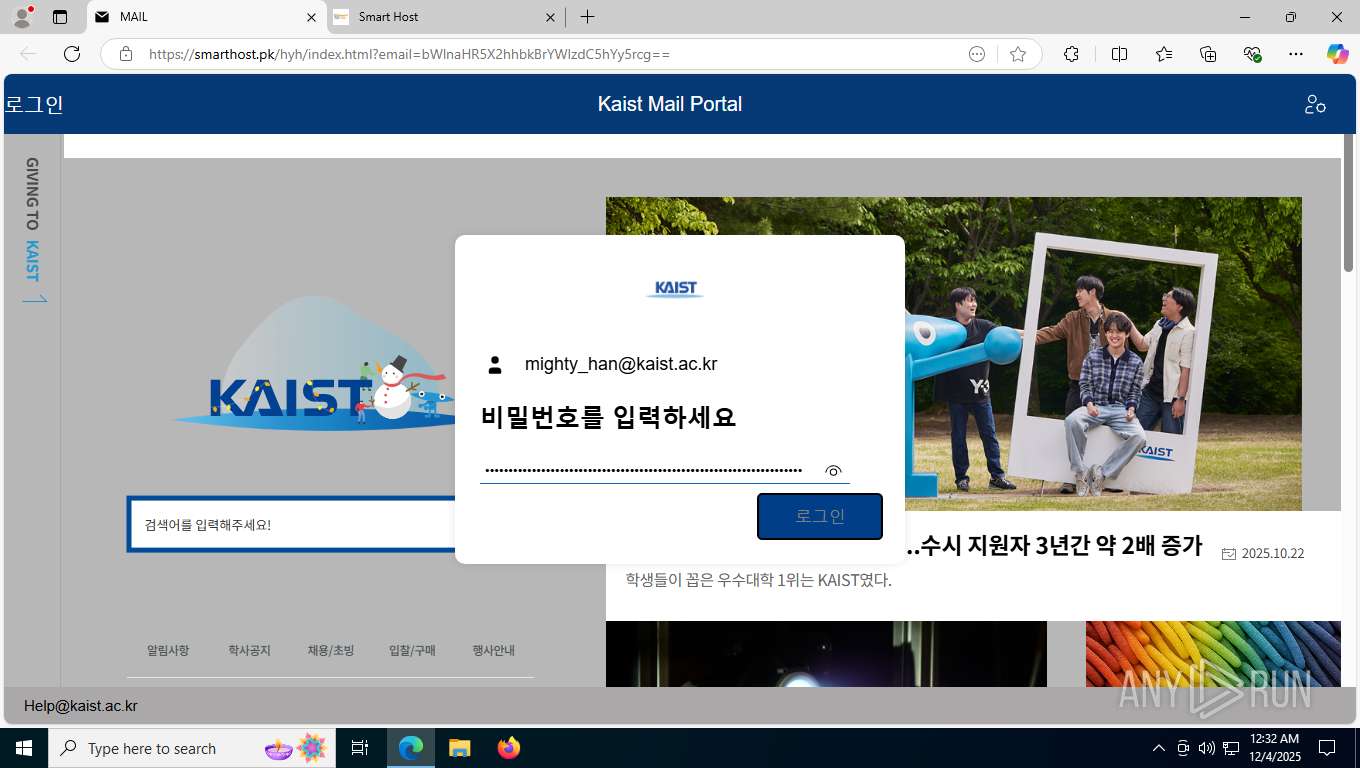This screenshot has width=1360, height=768.
Task: Open the favorites list icon
Action: [1164, 54]
